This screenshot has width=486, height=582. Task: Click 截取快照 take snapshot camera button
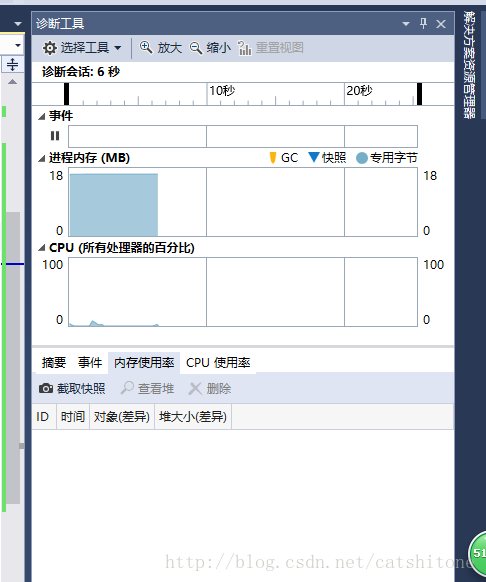[x=72, y=389]
